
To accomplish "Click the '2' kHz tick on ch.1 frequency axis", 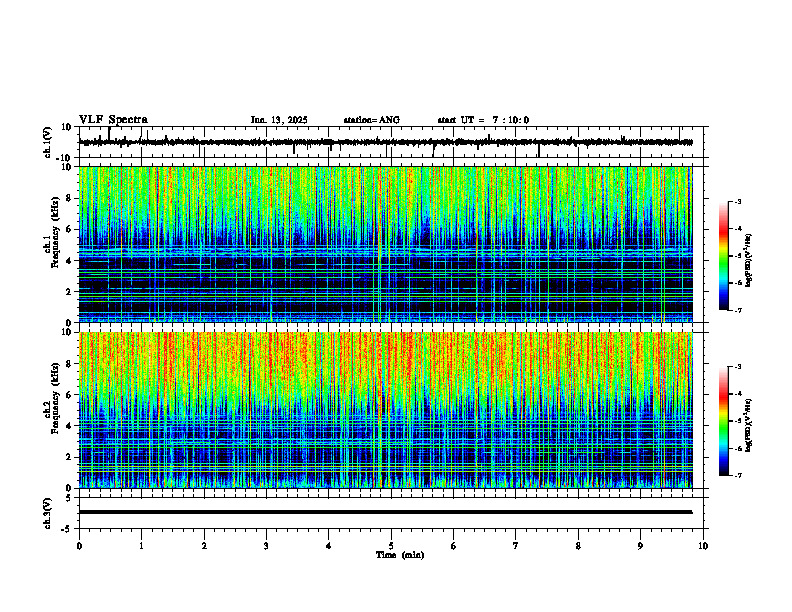I will [70, 292].
